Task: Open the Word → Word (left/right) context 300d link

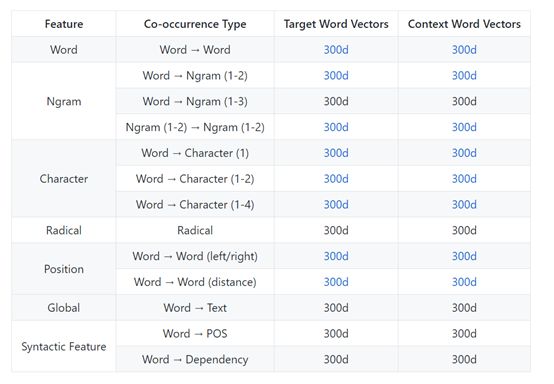Action: pyautogui.click(x=464, y=256)
